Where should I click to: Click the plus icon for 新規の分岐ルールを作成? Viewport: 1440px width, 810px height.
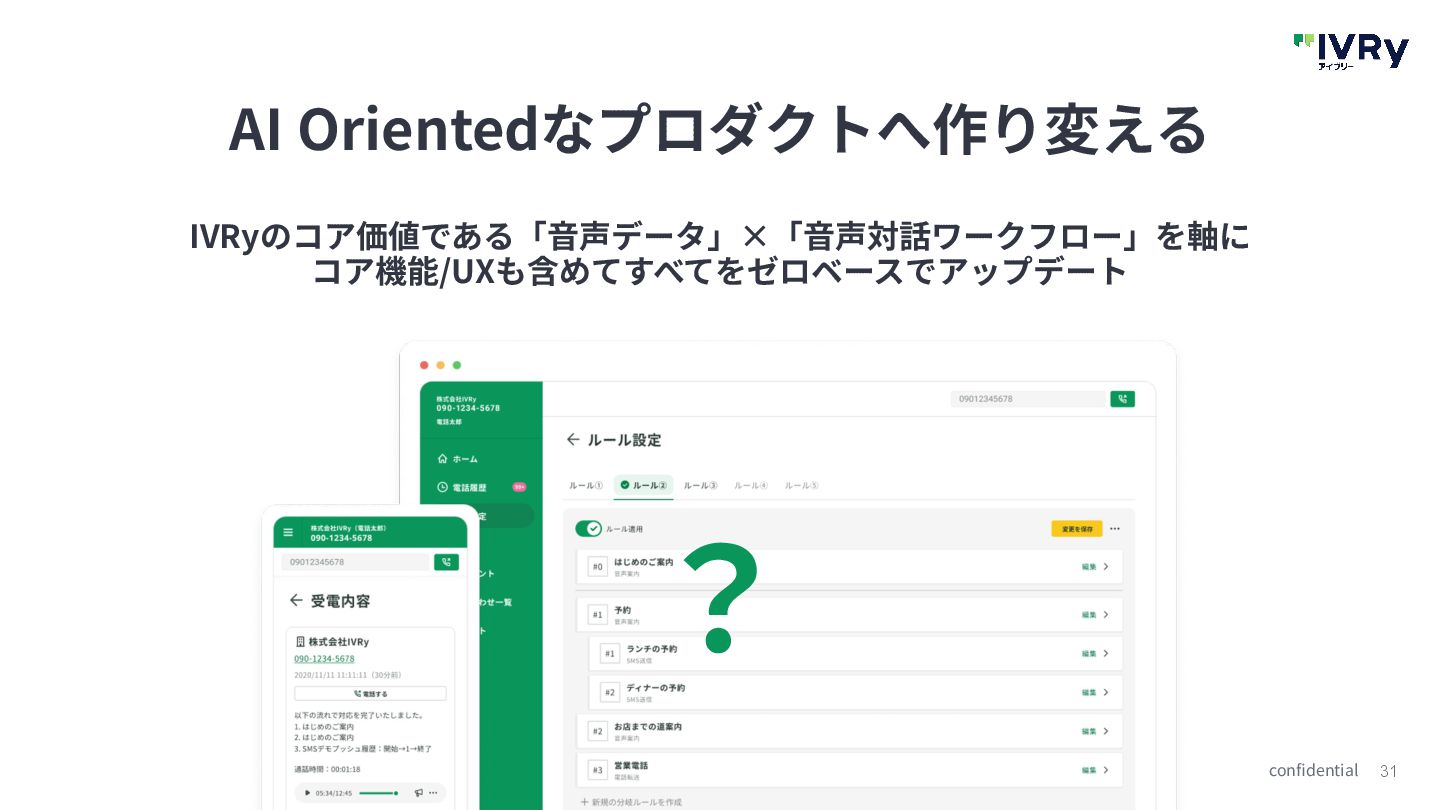[585, 802]
